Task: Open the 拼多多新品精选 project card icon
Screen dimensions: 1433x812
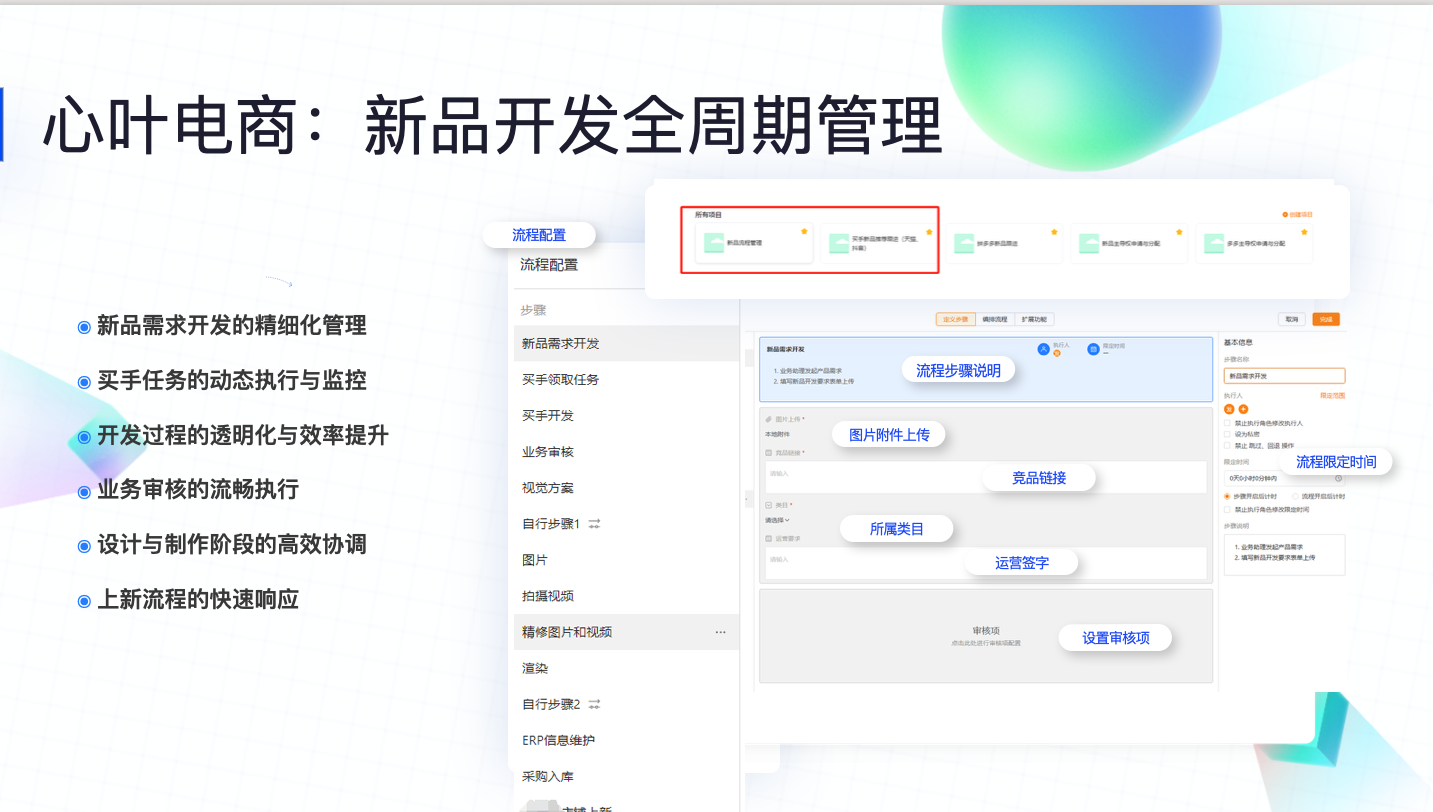Action: coord(964,243)
